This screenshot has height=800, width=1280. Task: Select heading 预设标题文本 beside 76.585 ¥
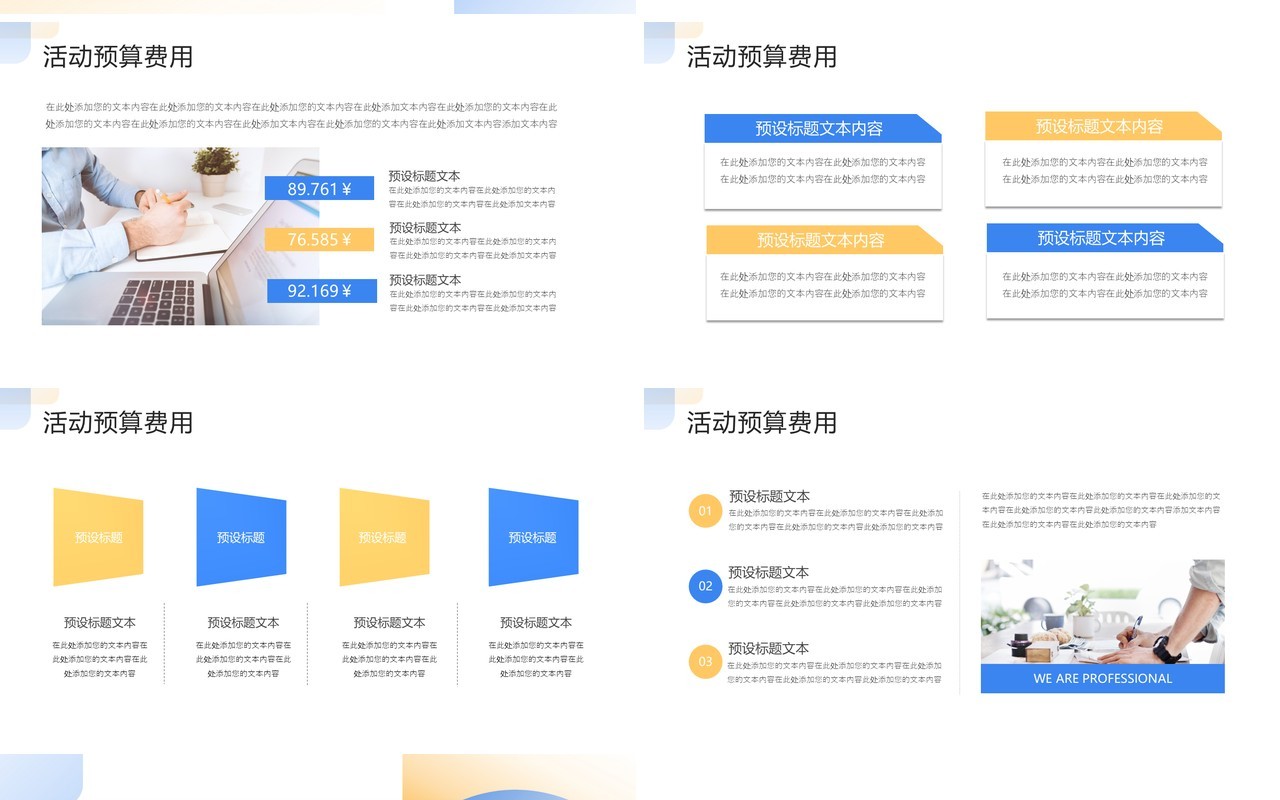click(425, 227)
